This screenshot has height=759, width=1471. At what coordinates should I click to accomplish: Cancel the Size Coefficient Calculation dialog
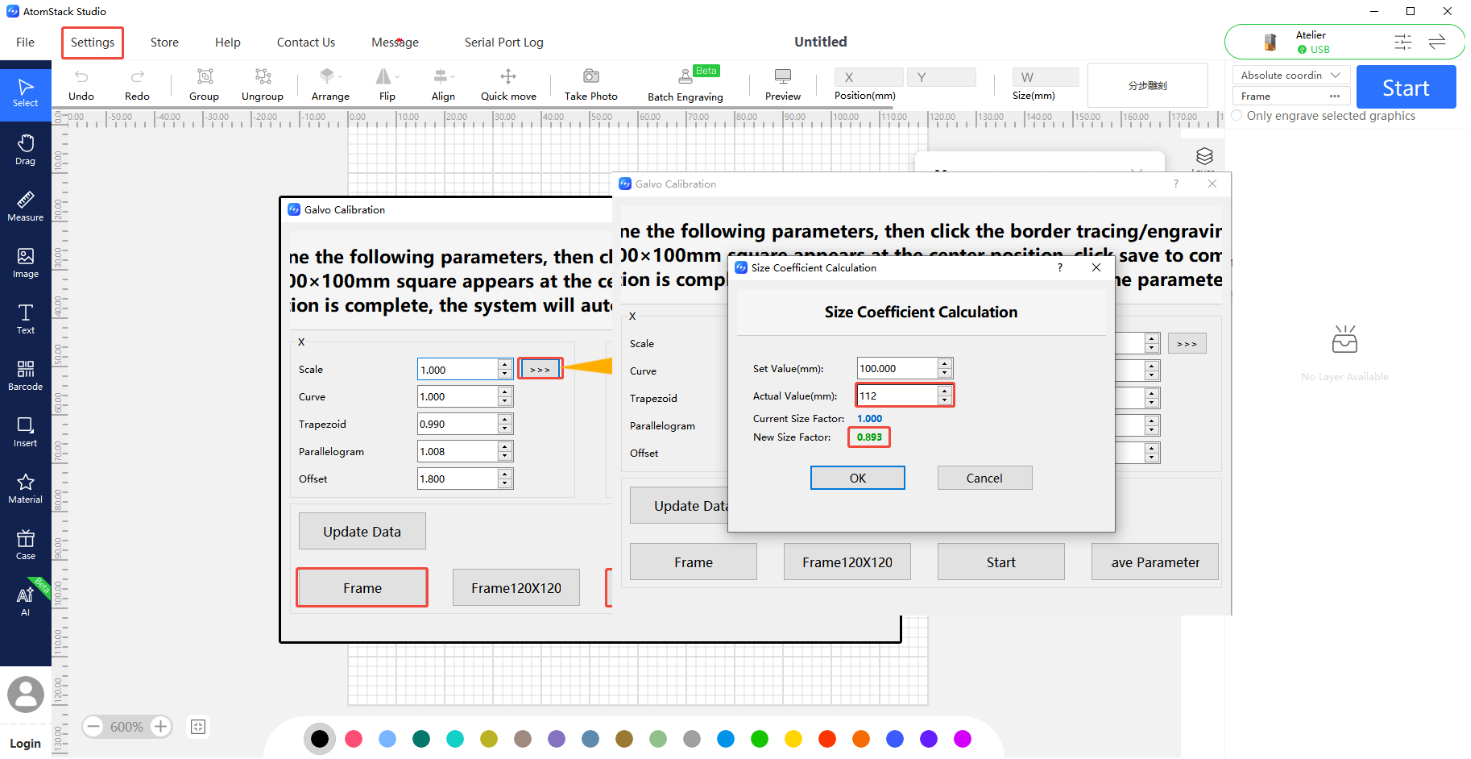[984, 478]
